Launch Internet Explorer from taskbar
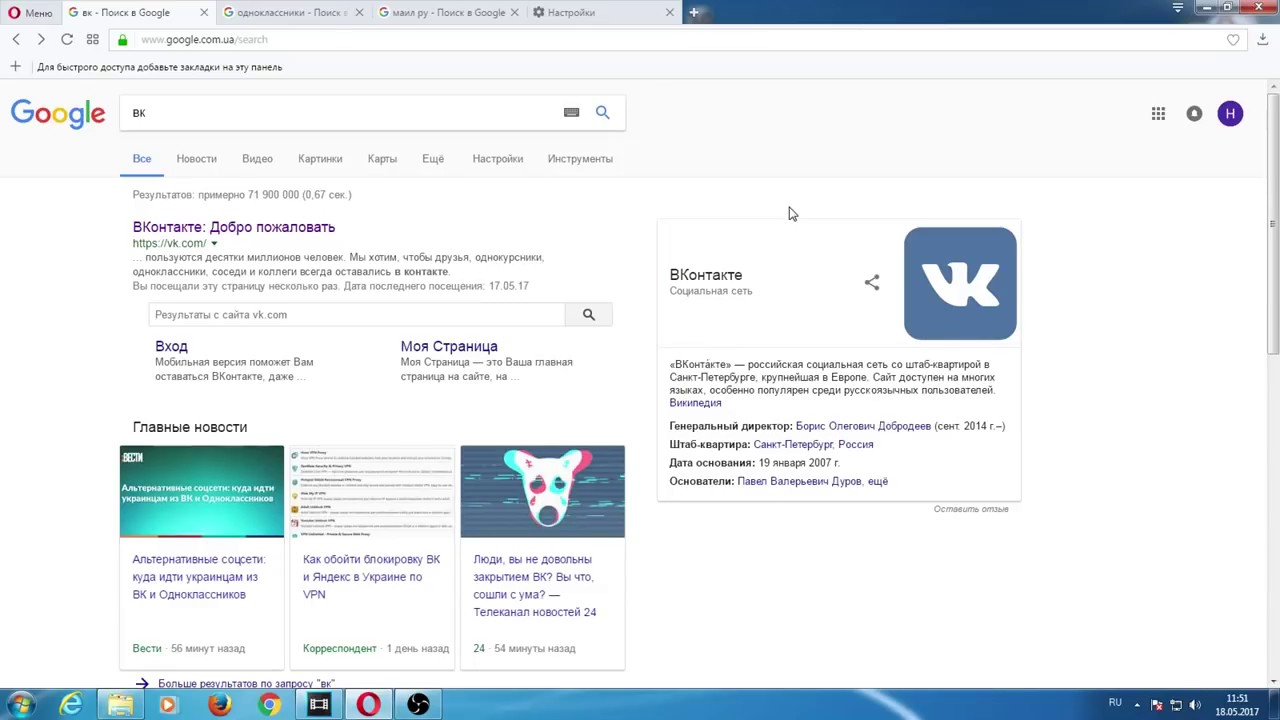The height and width of the screenshot is (720, 1280). tap(71, 705)
